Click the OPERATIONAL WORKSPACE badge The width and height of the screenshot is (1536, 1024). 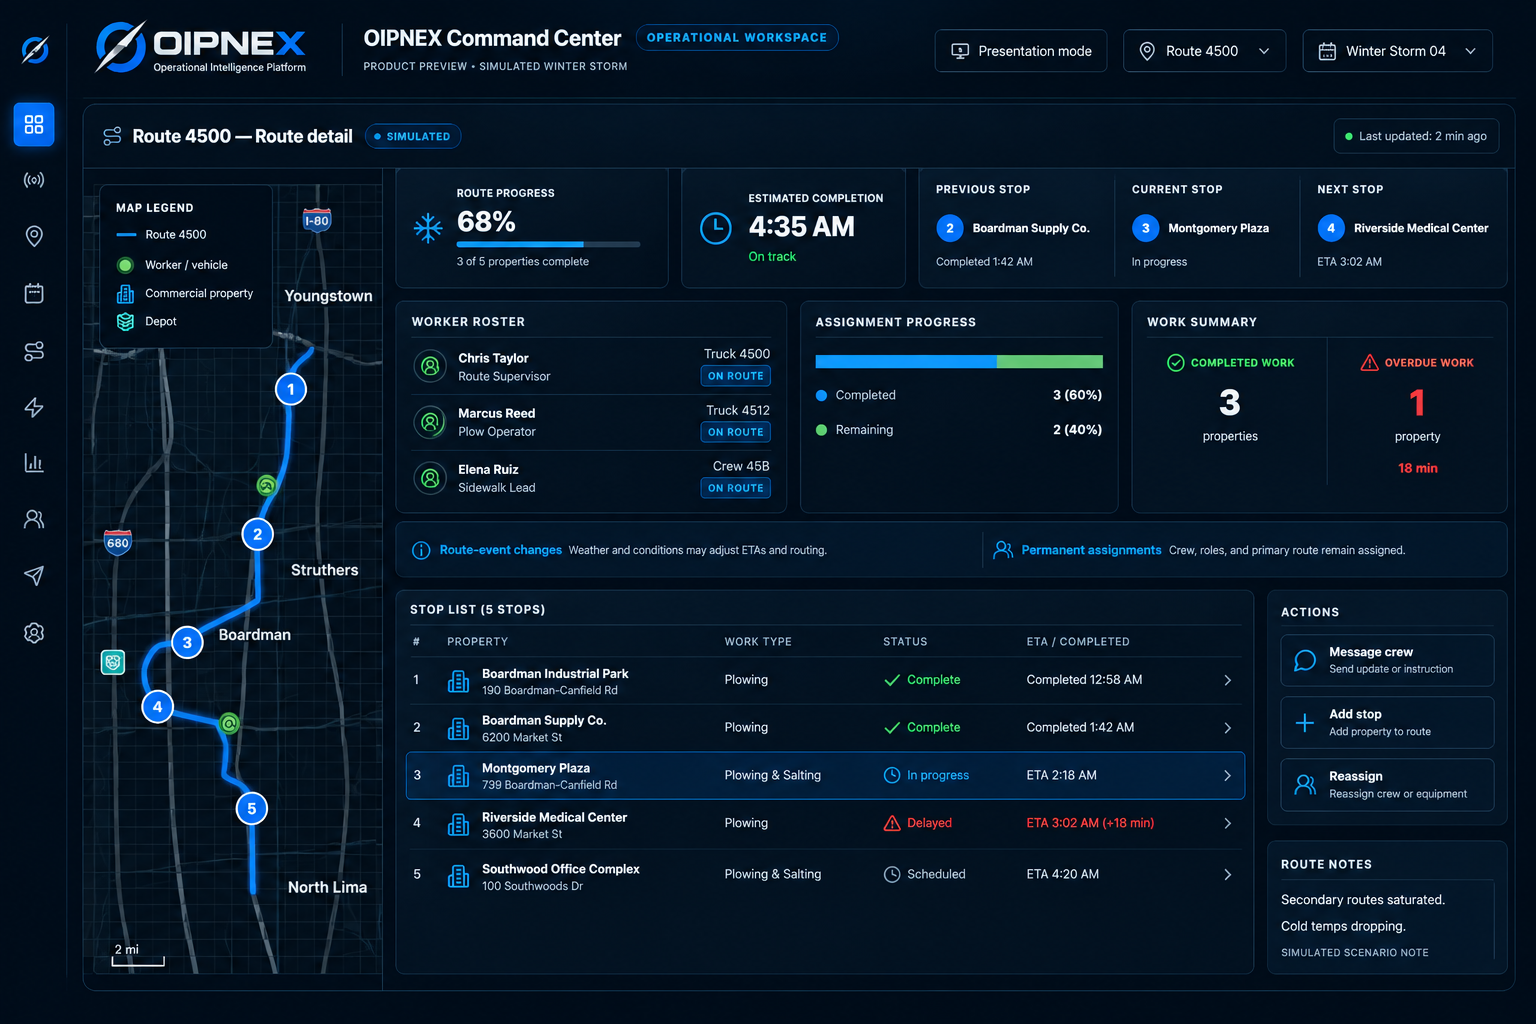click(737, 38)
